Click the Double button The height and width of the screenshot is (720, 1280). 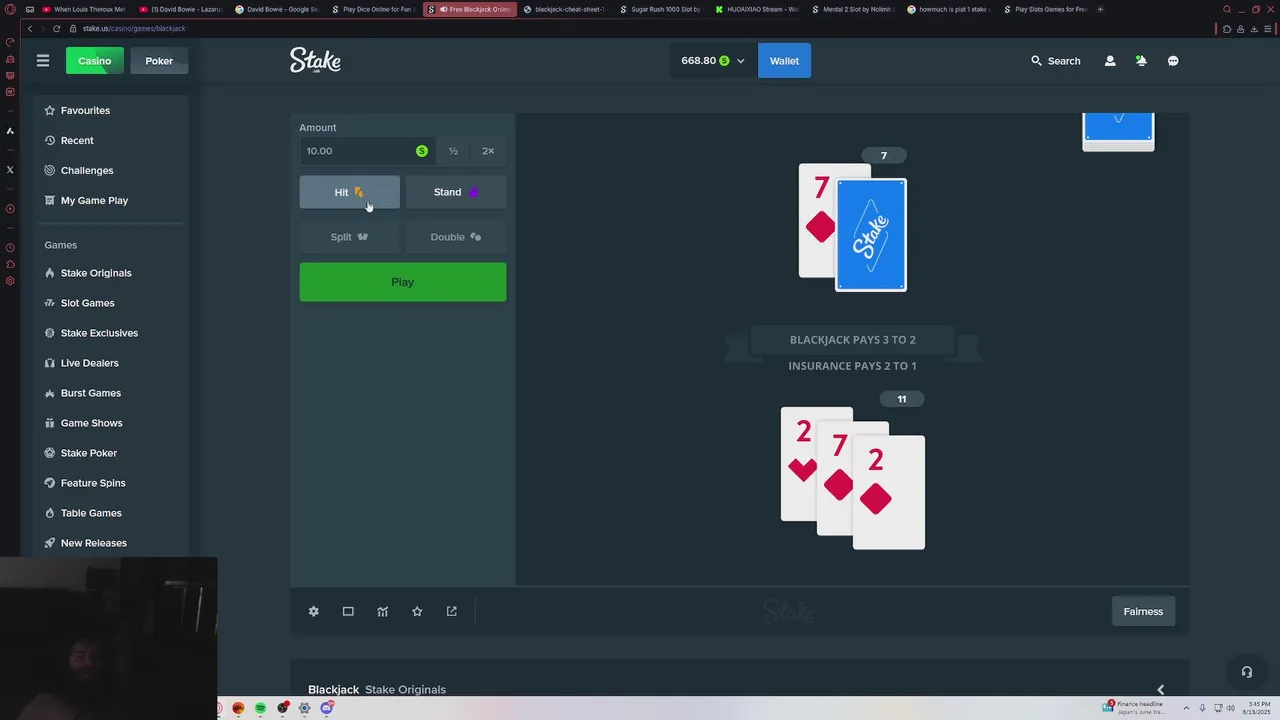pos(456,237)
